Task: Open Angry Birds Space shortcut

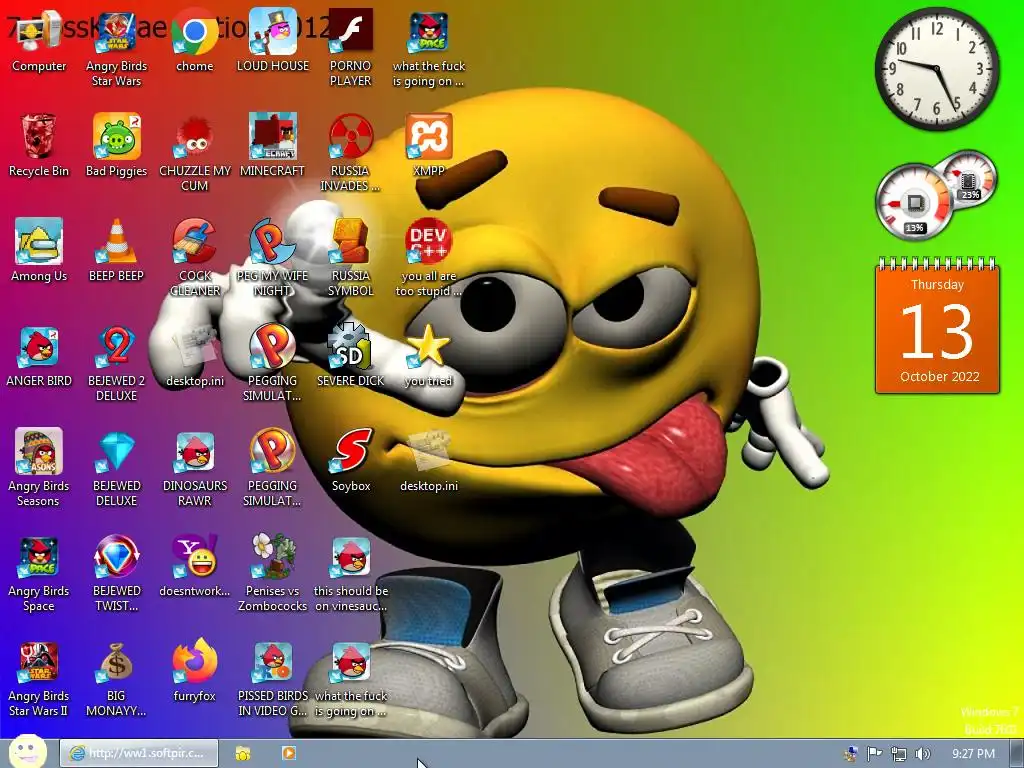Action: click(x=39, y=573)
